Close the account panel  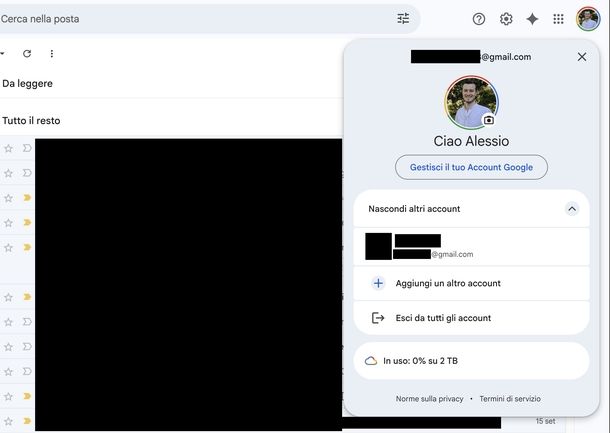582,57
